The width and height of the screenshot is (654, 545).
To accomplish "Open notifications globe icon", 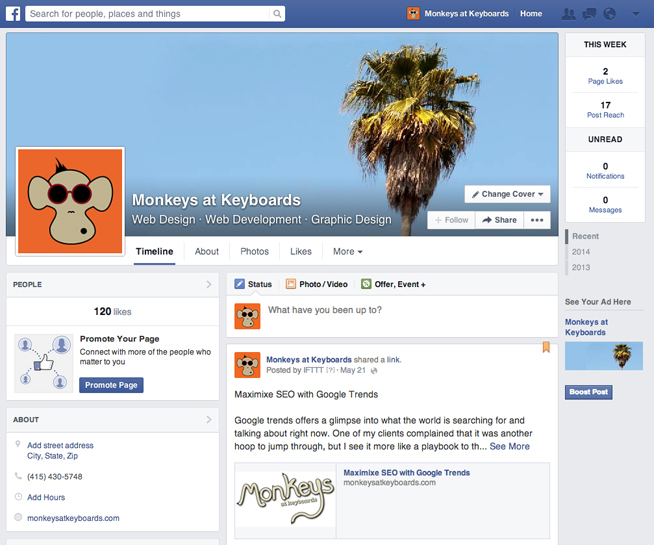I will (609, 14).
